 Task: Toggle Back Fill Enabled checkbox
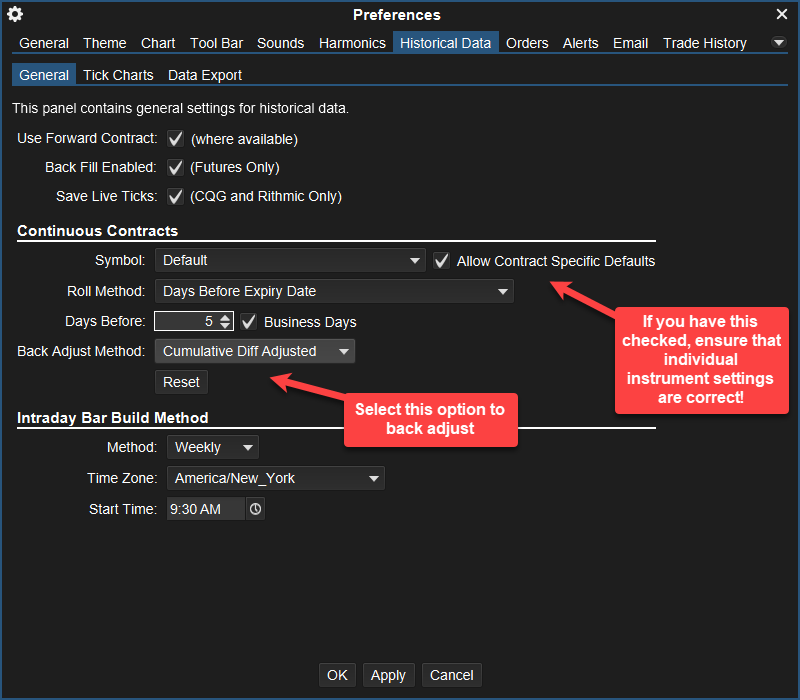coord(176,167)
